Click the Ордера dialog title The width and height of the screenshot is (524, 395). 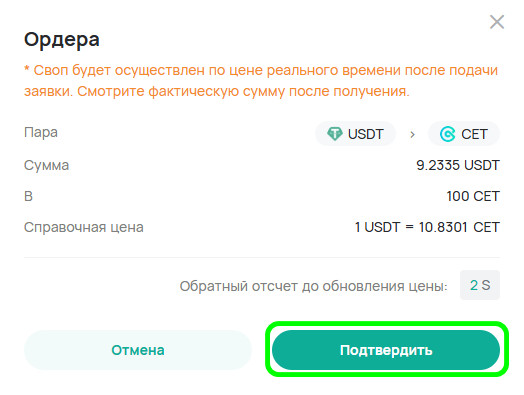pos(62,40)
